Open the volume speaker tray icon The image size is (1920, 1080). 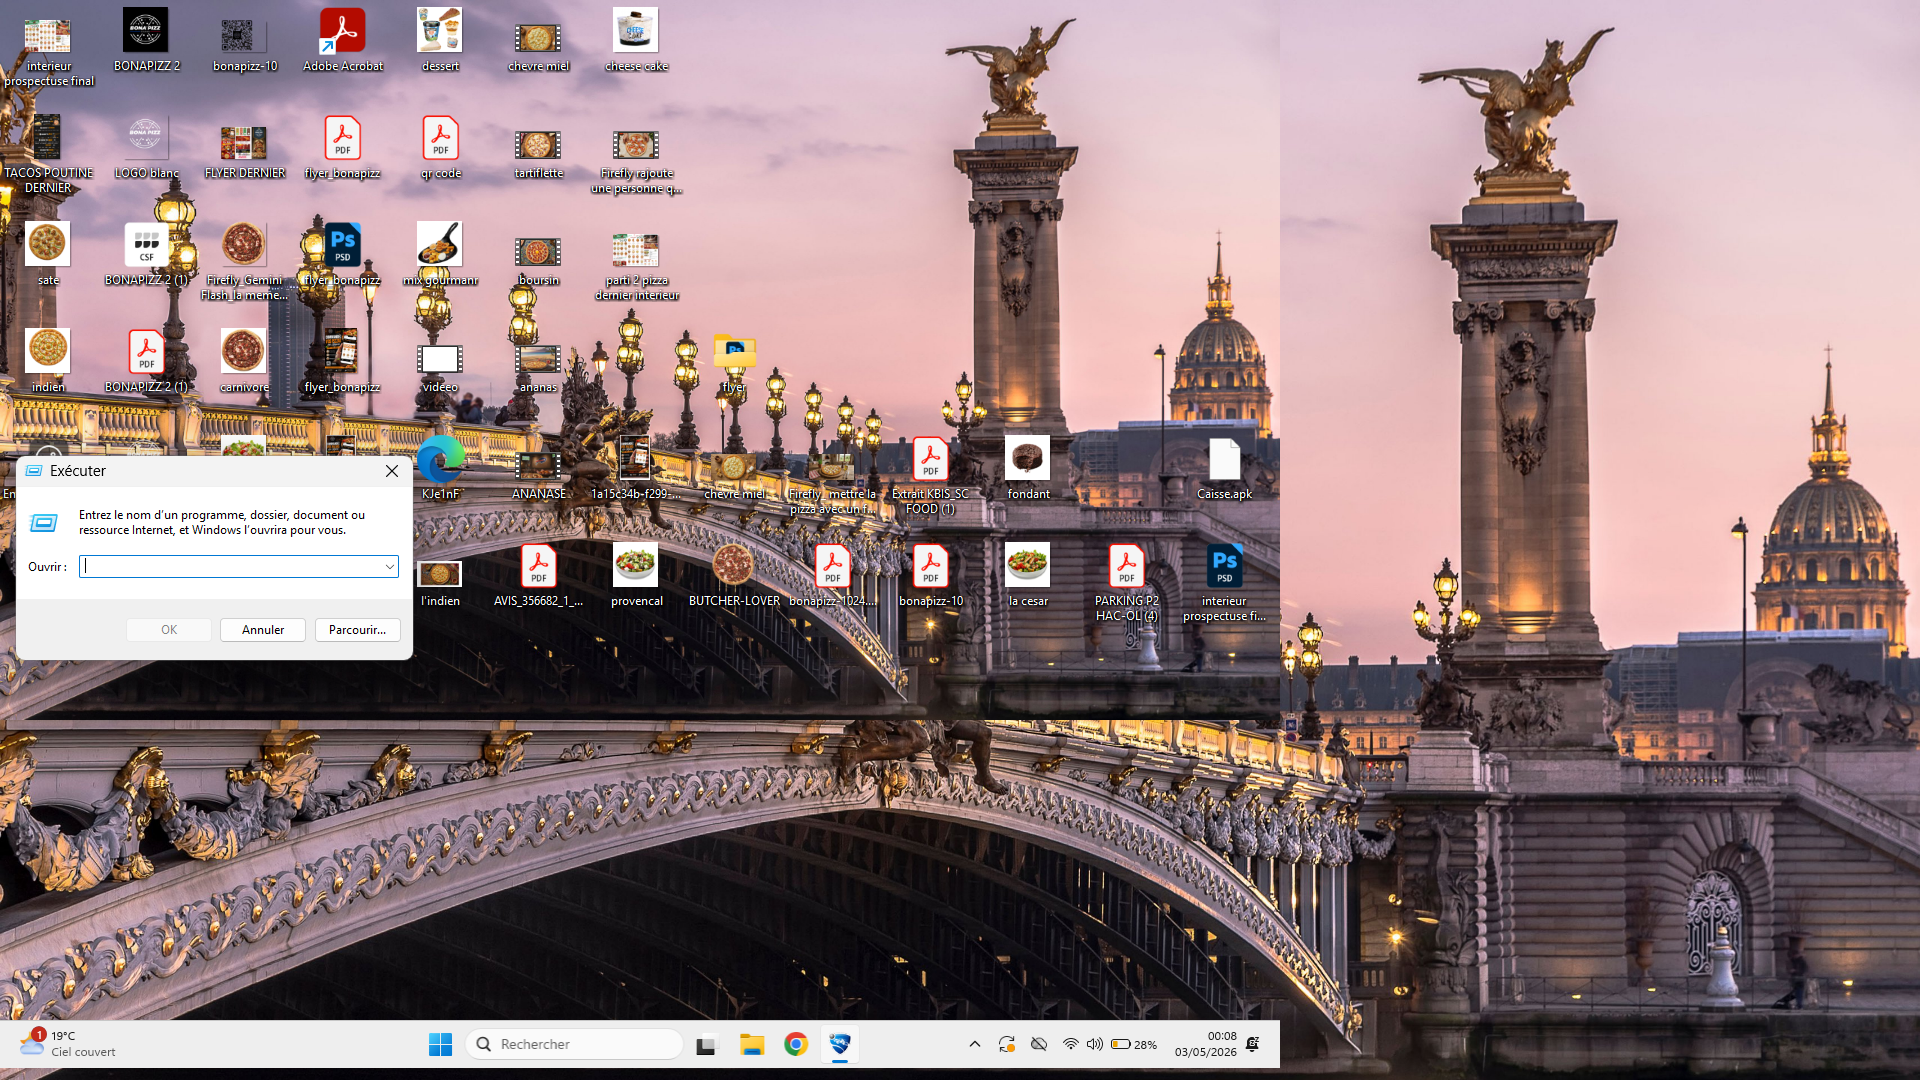click(1095, 1044)
